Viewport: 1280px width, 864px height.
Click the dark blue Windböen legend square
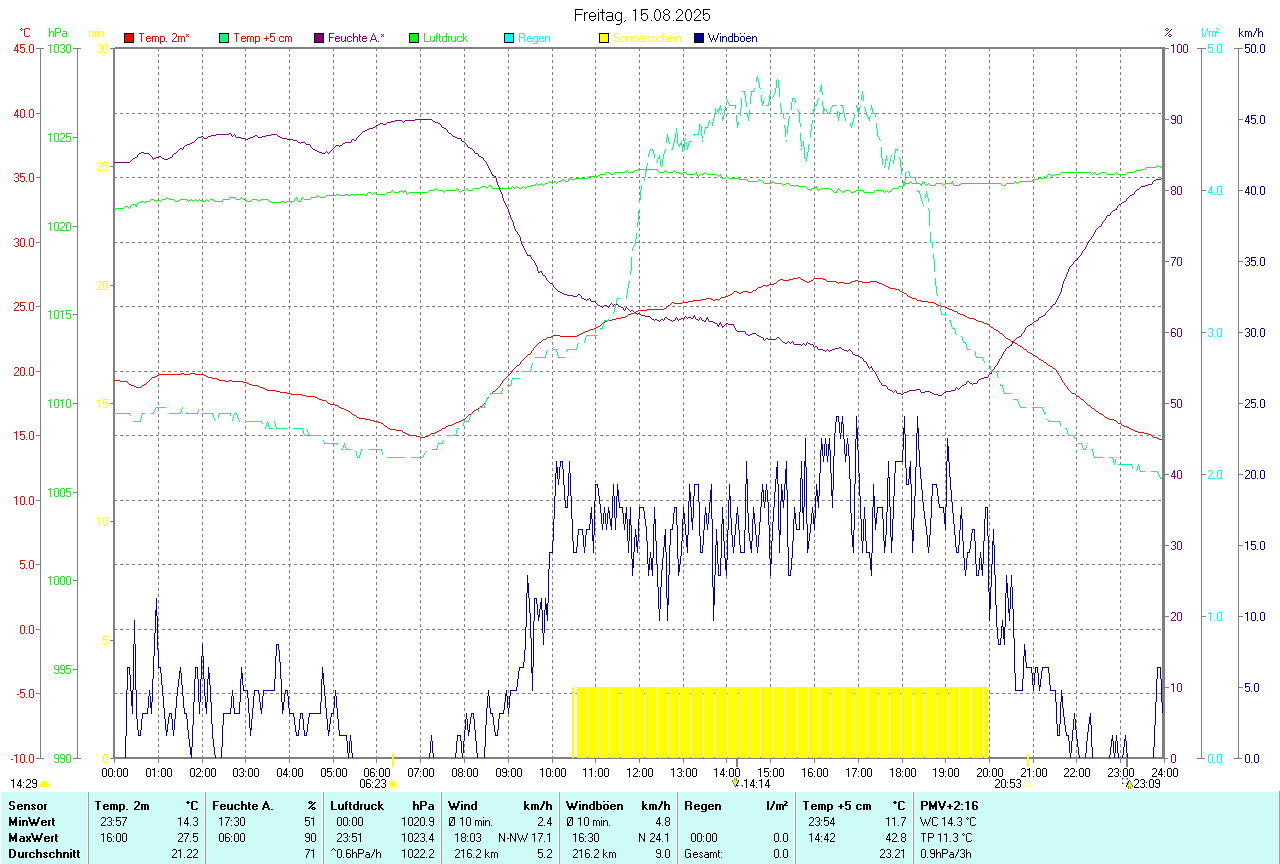(x=699, y=38)
